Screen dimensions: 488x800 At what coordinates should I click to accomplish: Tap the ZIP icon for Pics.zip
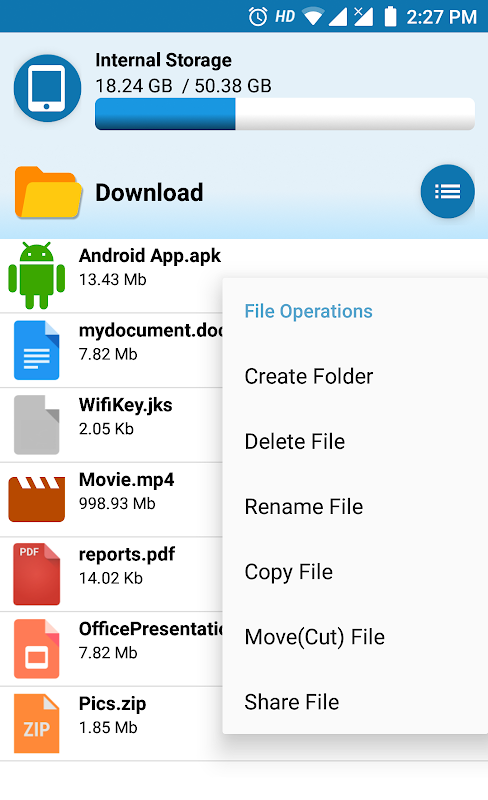[x=37, y=723]
